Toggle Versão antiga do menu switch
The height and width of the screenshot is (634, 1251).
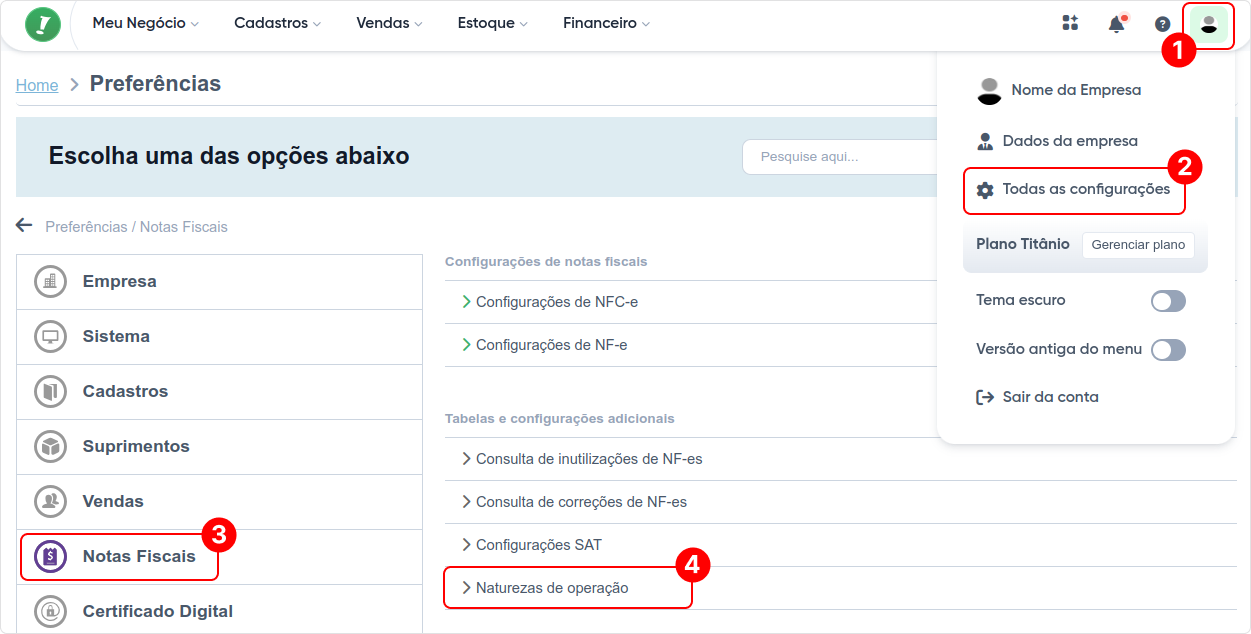pyautogui.click(x=1168, y=350)
